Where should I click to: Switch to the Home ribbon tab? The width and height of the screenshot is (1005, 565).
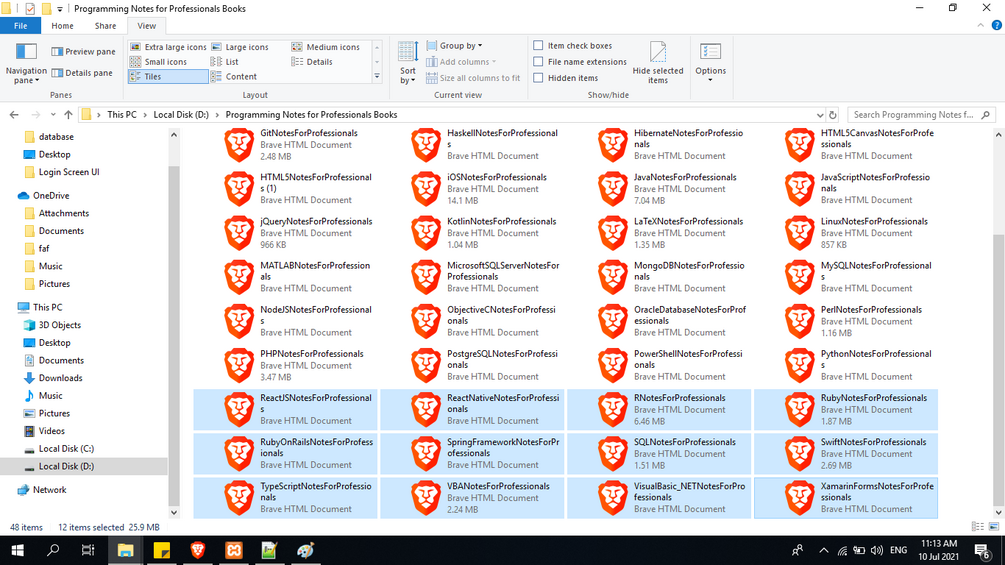pyautogui.click(x=62, y=26)
